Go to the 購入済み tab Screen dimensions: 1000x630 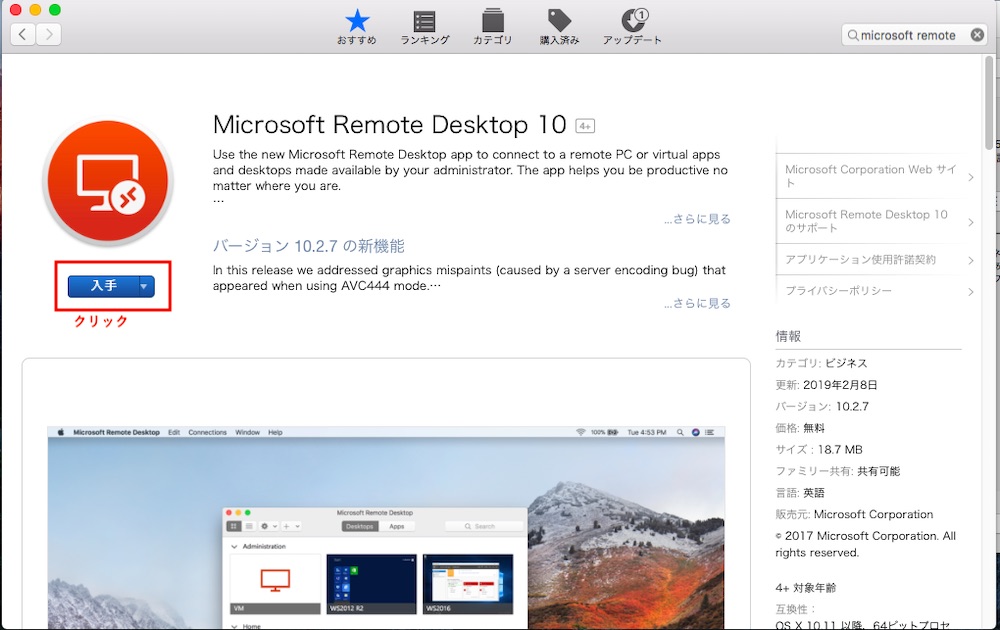pos(559,27)
